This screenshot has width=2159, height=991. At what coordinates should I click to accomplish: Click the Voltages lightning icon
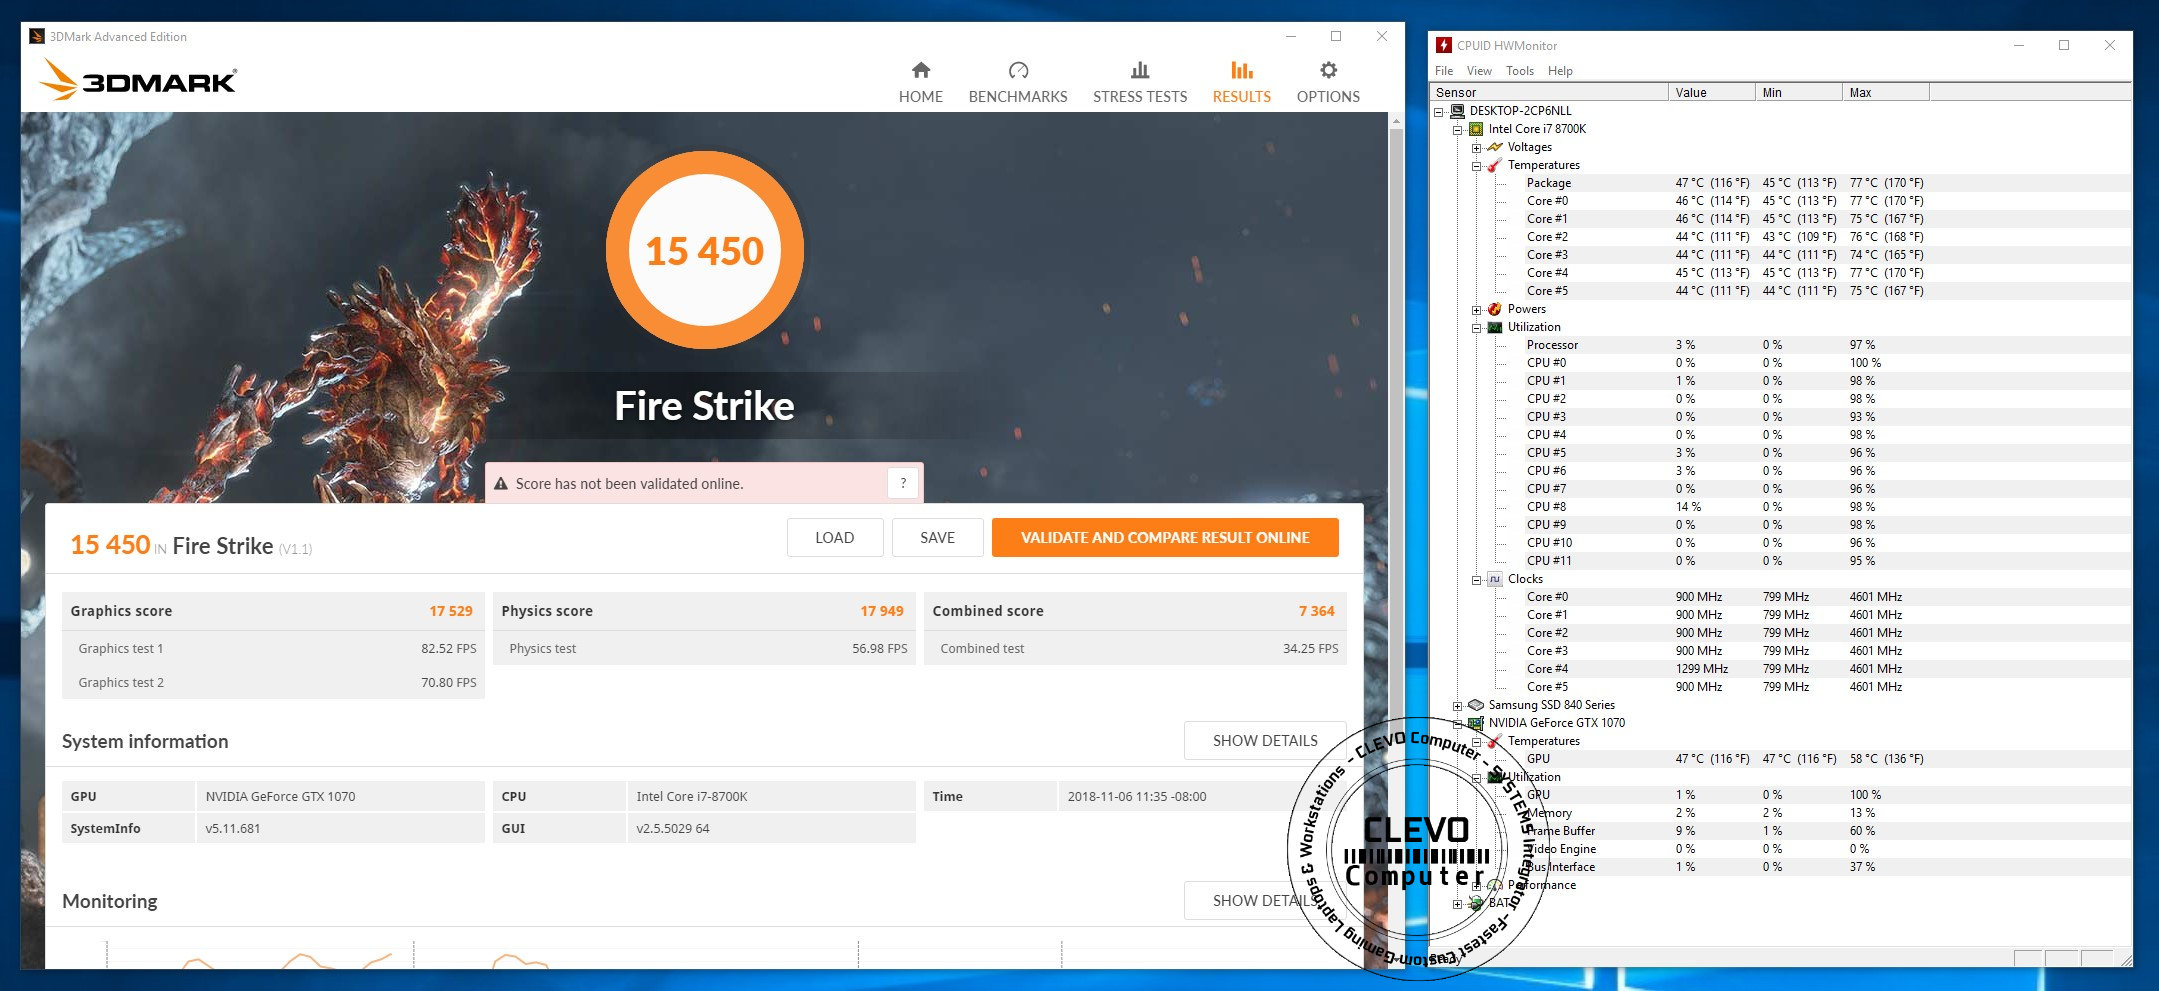1495,147
